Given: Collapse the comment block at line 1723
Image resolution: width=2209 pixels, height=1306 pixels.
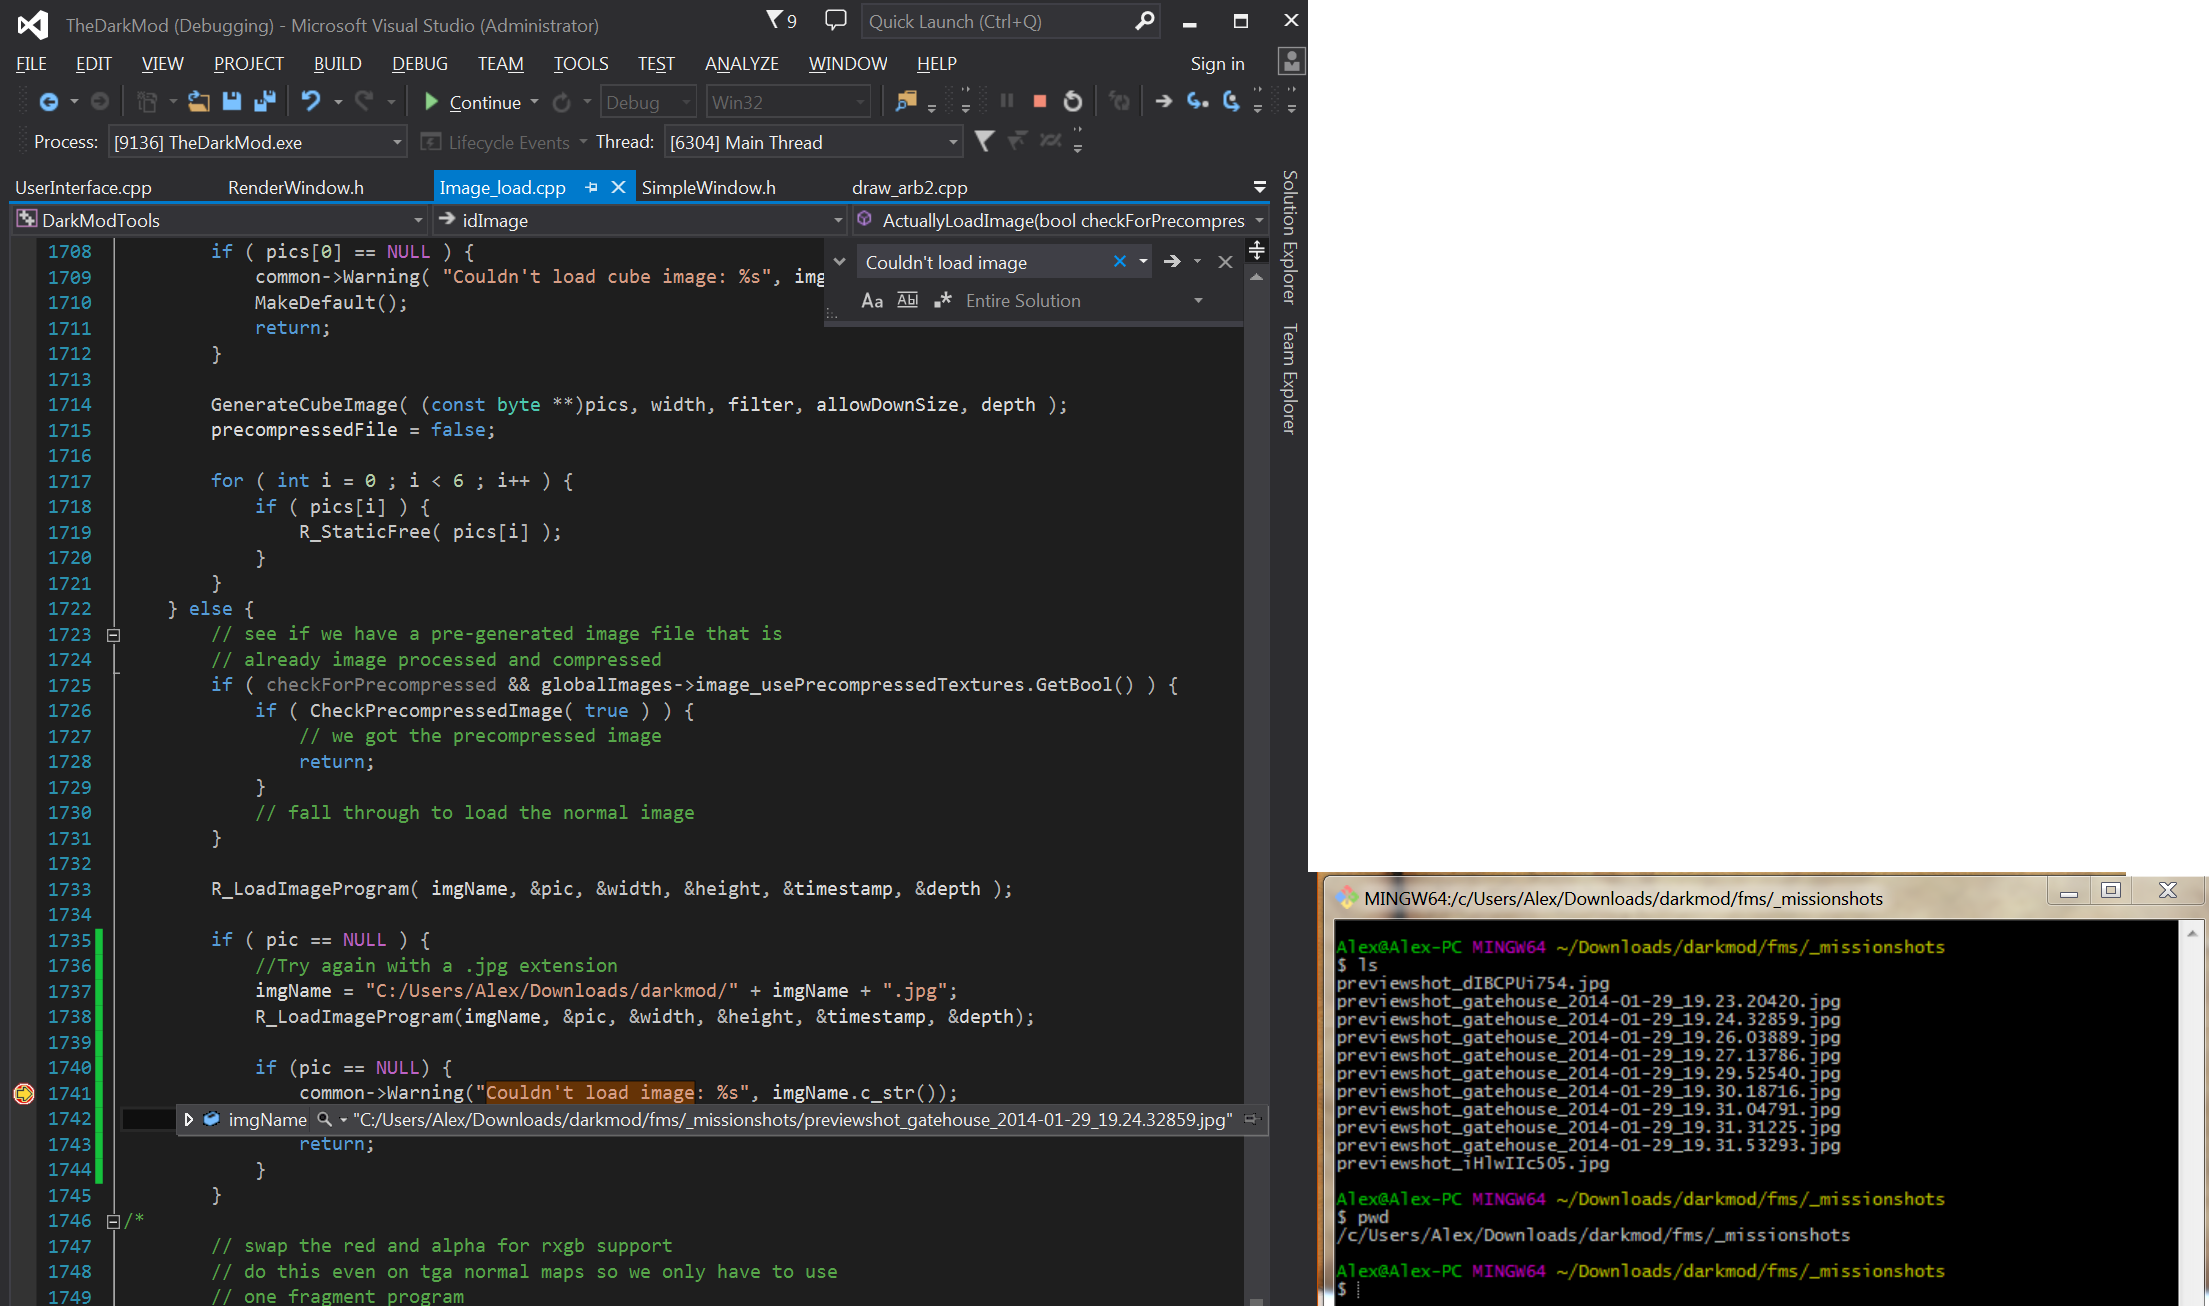Looking at the screenshot, I should click(114, 635).
